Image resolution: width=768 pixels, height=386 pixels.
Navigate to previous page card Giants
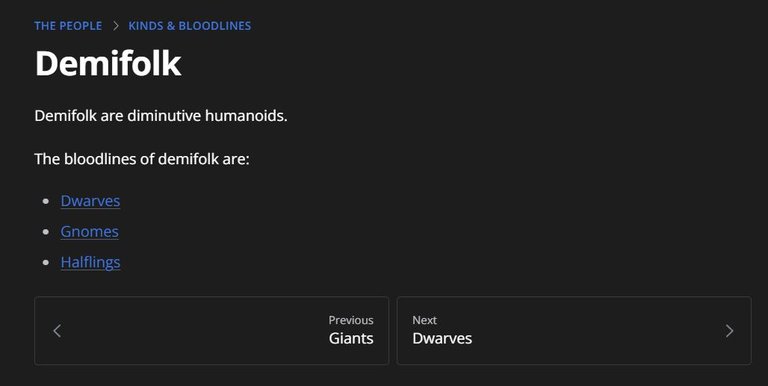pyautogui.click(x=212, y=331)
